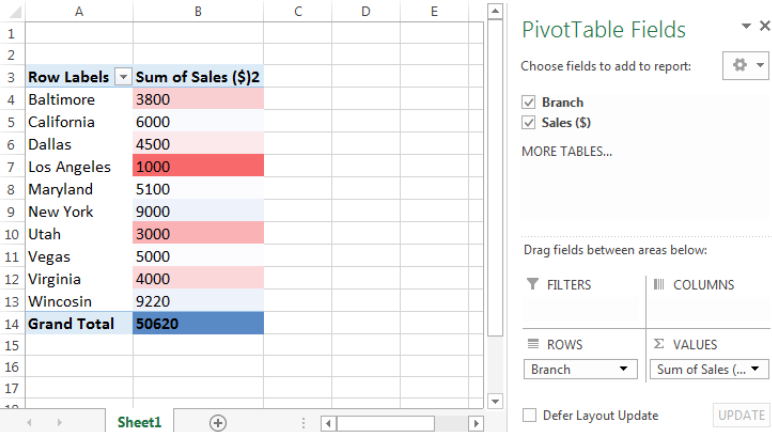Select the column B header
This screenshot has height=432, width=772.
(x=198, y=11)
